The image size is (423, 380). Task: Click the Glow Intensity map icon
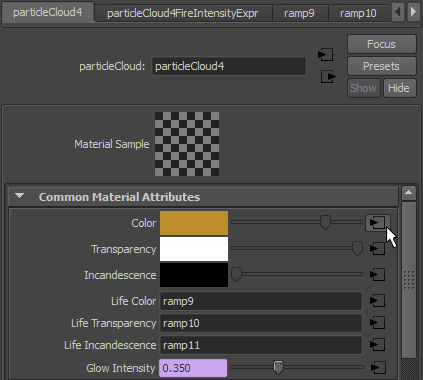(x=378, y=368)
